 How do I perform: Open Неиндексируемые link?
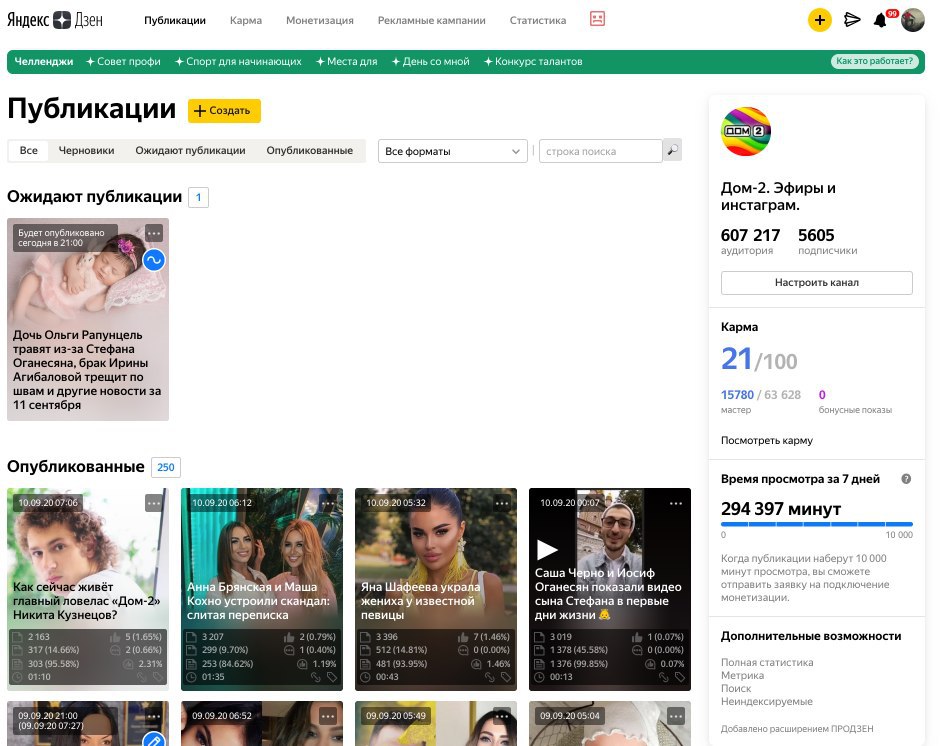(767, 701)
